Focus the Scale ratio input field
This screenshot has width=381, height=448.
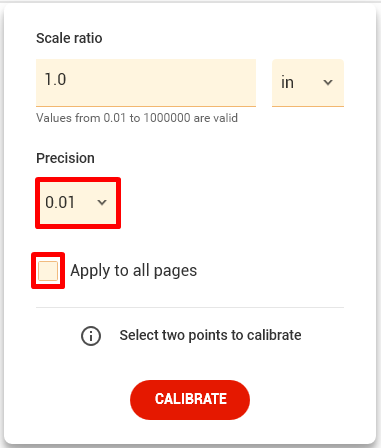click(x=146, y=83)
